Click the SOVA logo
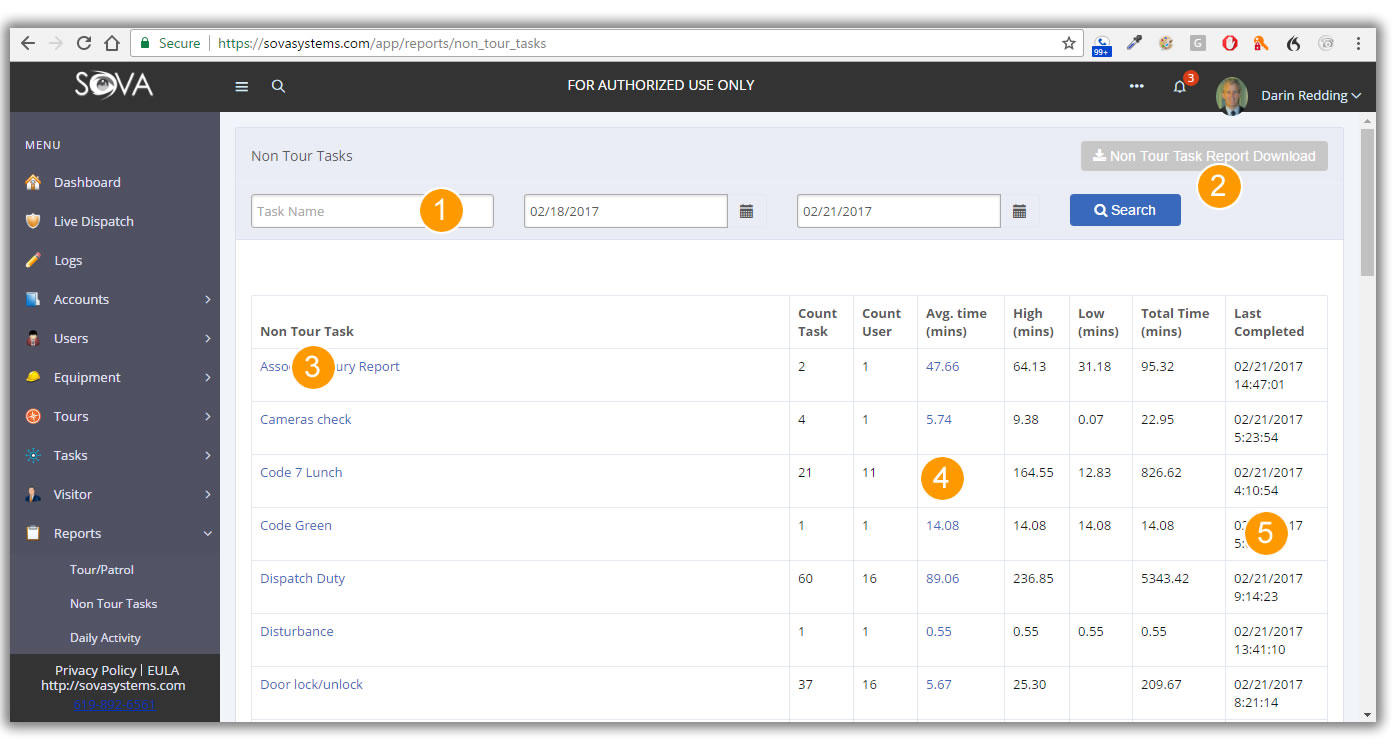Image resolution: width=1400 pixels, height=750 pixels. 114,86
